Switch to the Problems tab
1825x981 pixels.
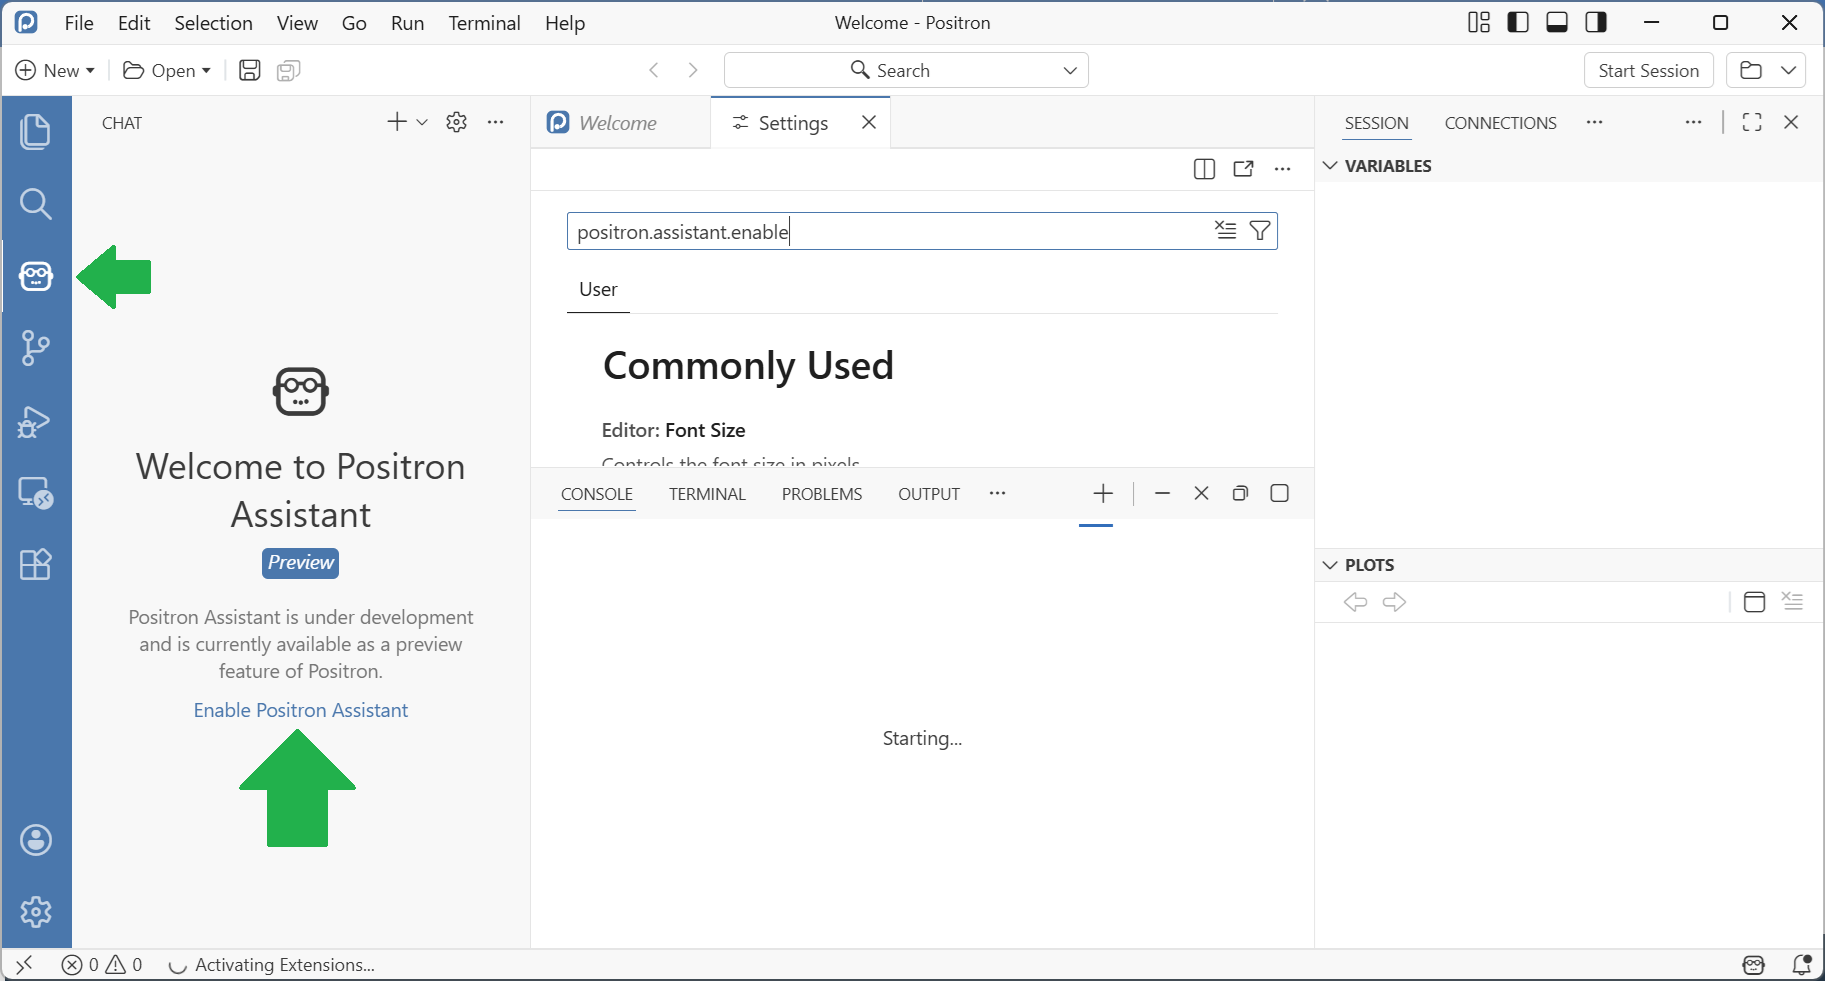(821, 494)
